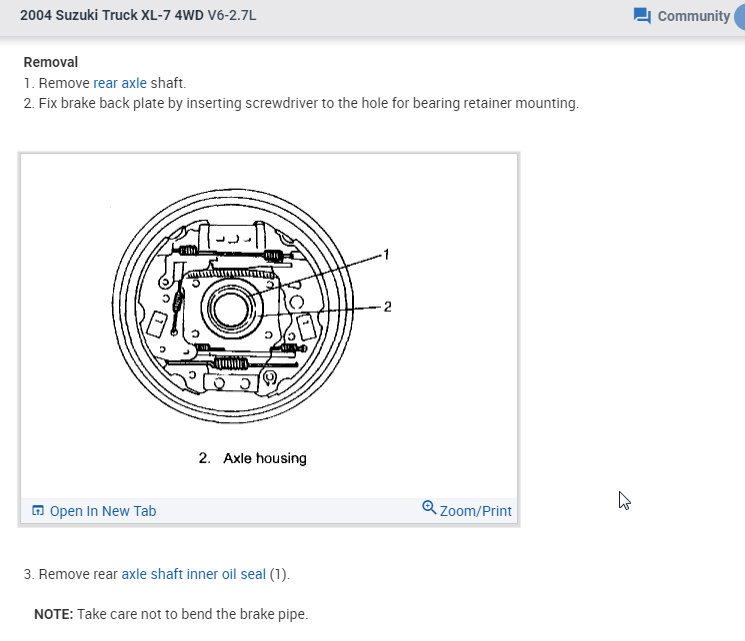Click the V6-2.7L engine label

click(232, 15)
